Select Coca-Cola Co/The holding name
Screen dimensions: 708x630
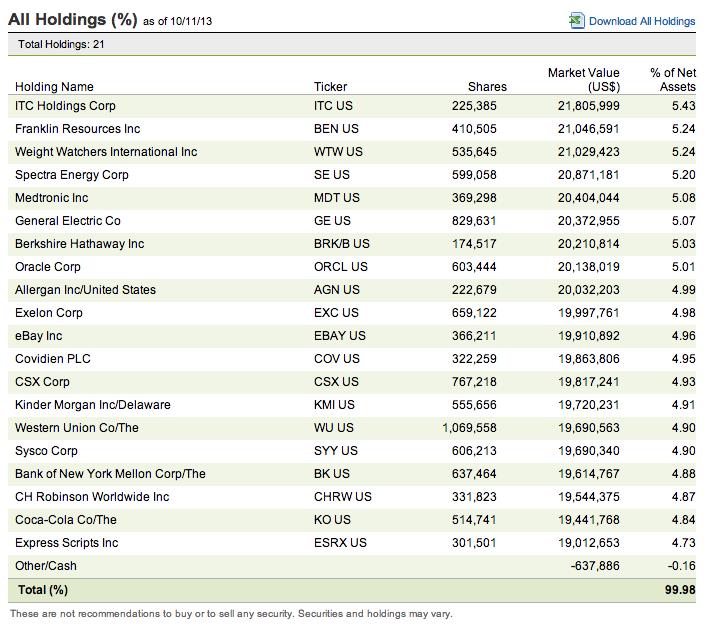tap(65, 520)
